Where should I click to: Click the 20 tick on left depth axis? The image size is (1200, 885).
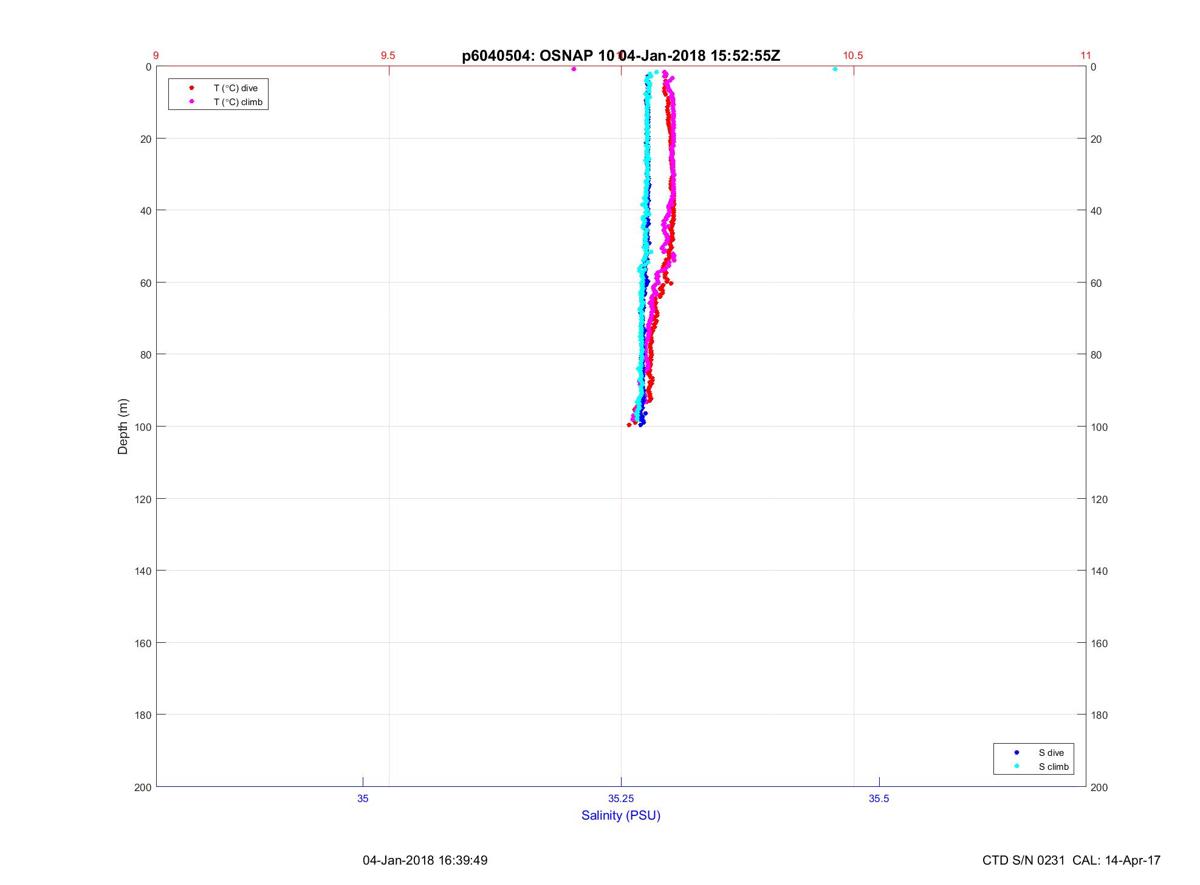(x=145, y=139)
